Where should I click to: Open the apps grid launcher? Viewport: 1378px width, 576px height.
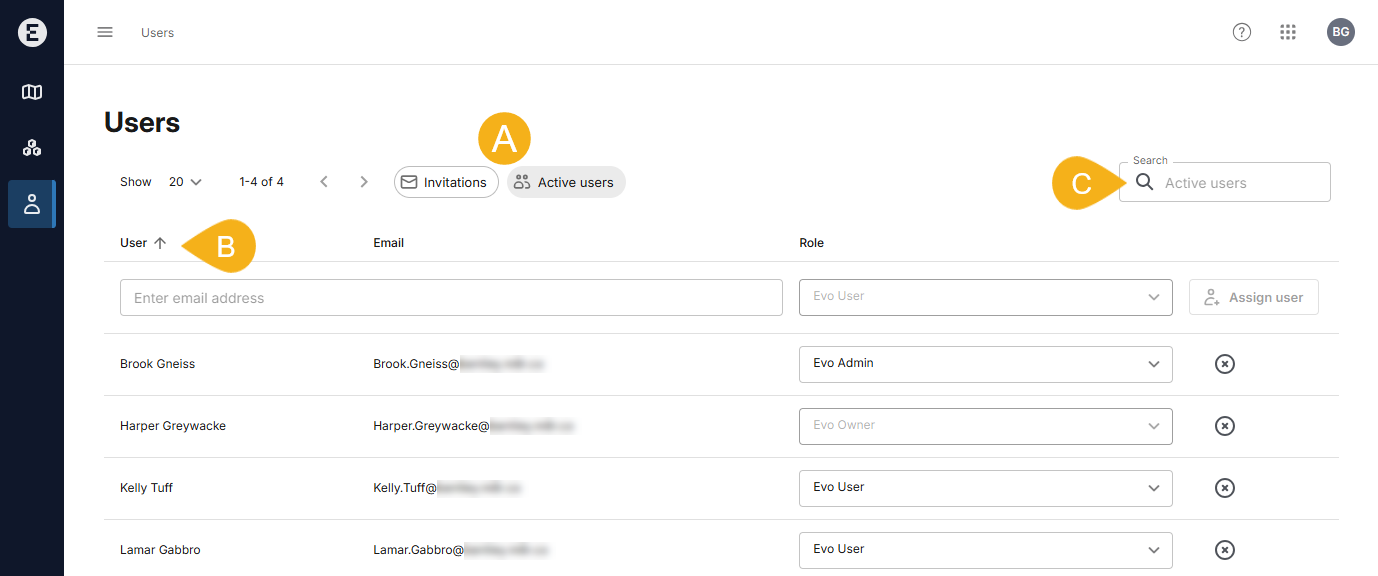(x=1288, y=32)
